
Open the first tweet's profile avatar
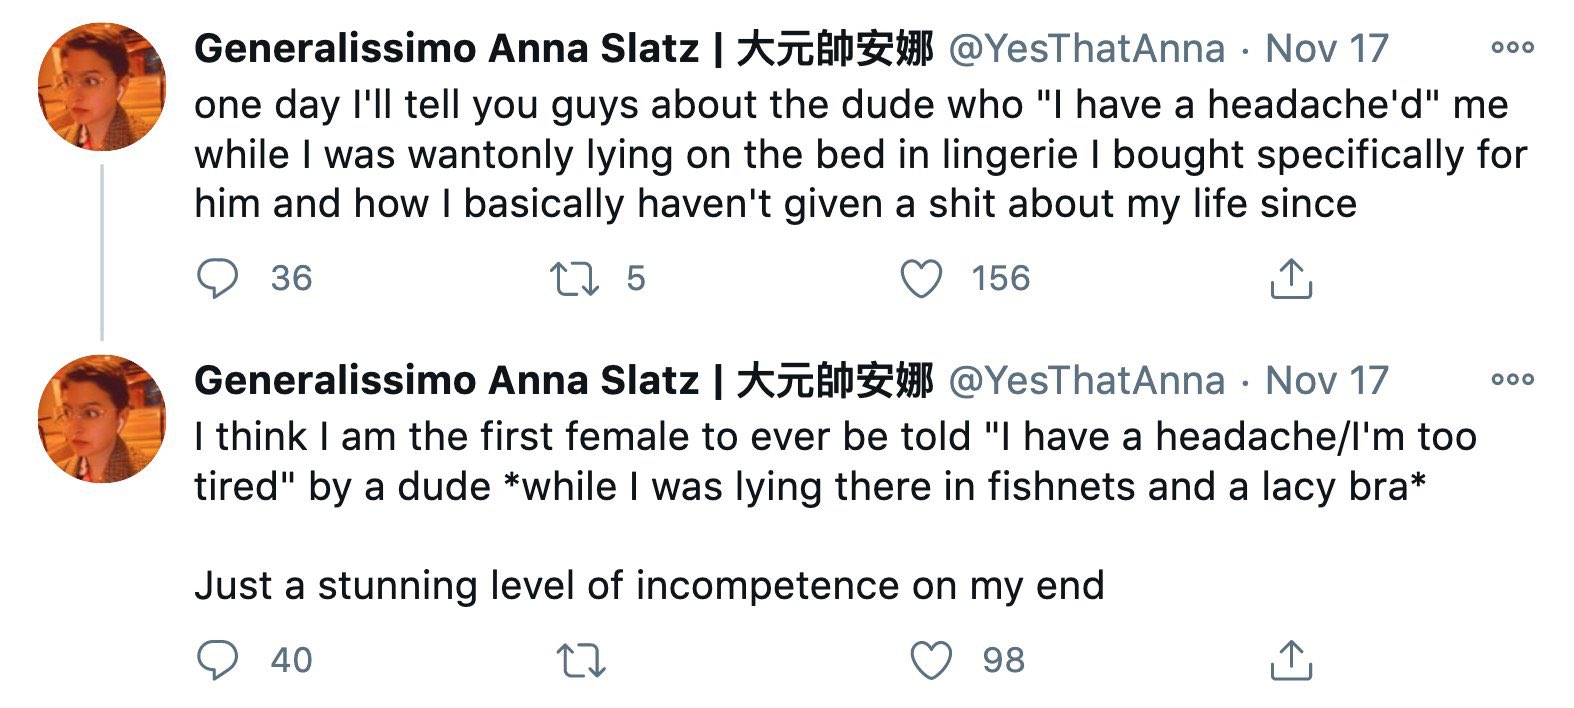[x=101, y=87]
